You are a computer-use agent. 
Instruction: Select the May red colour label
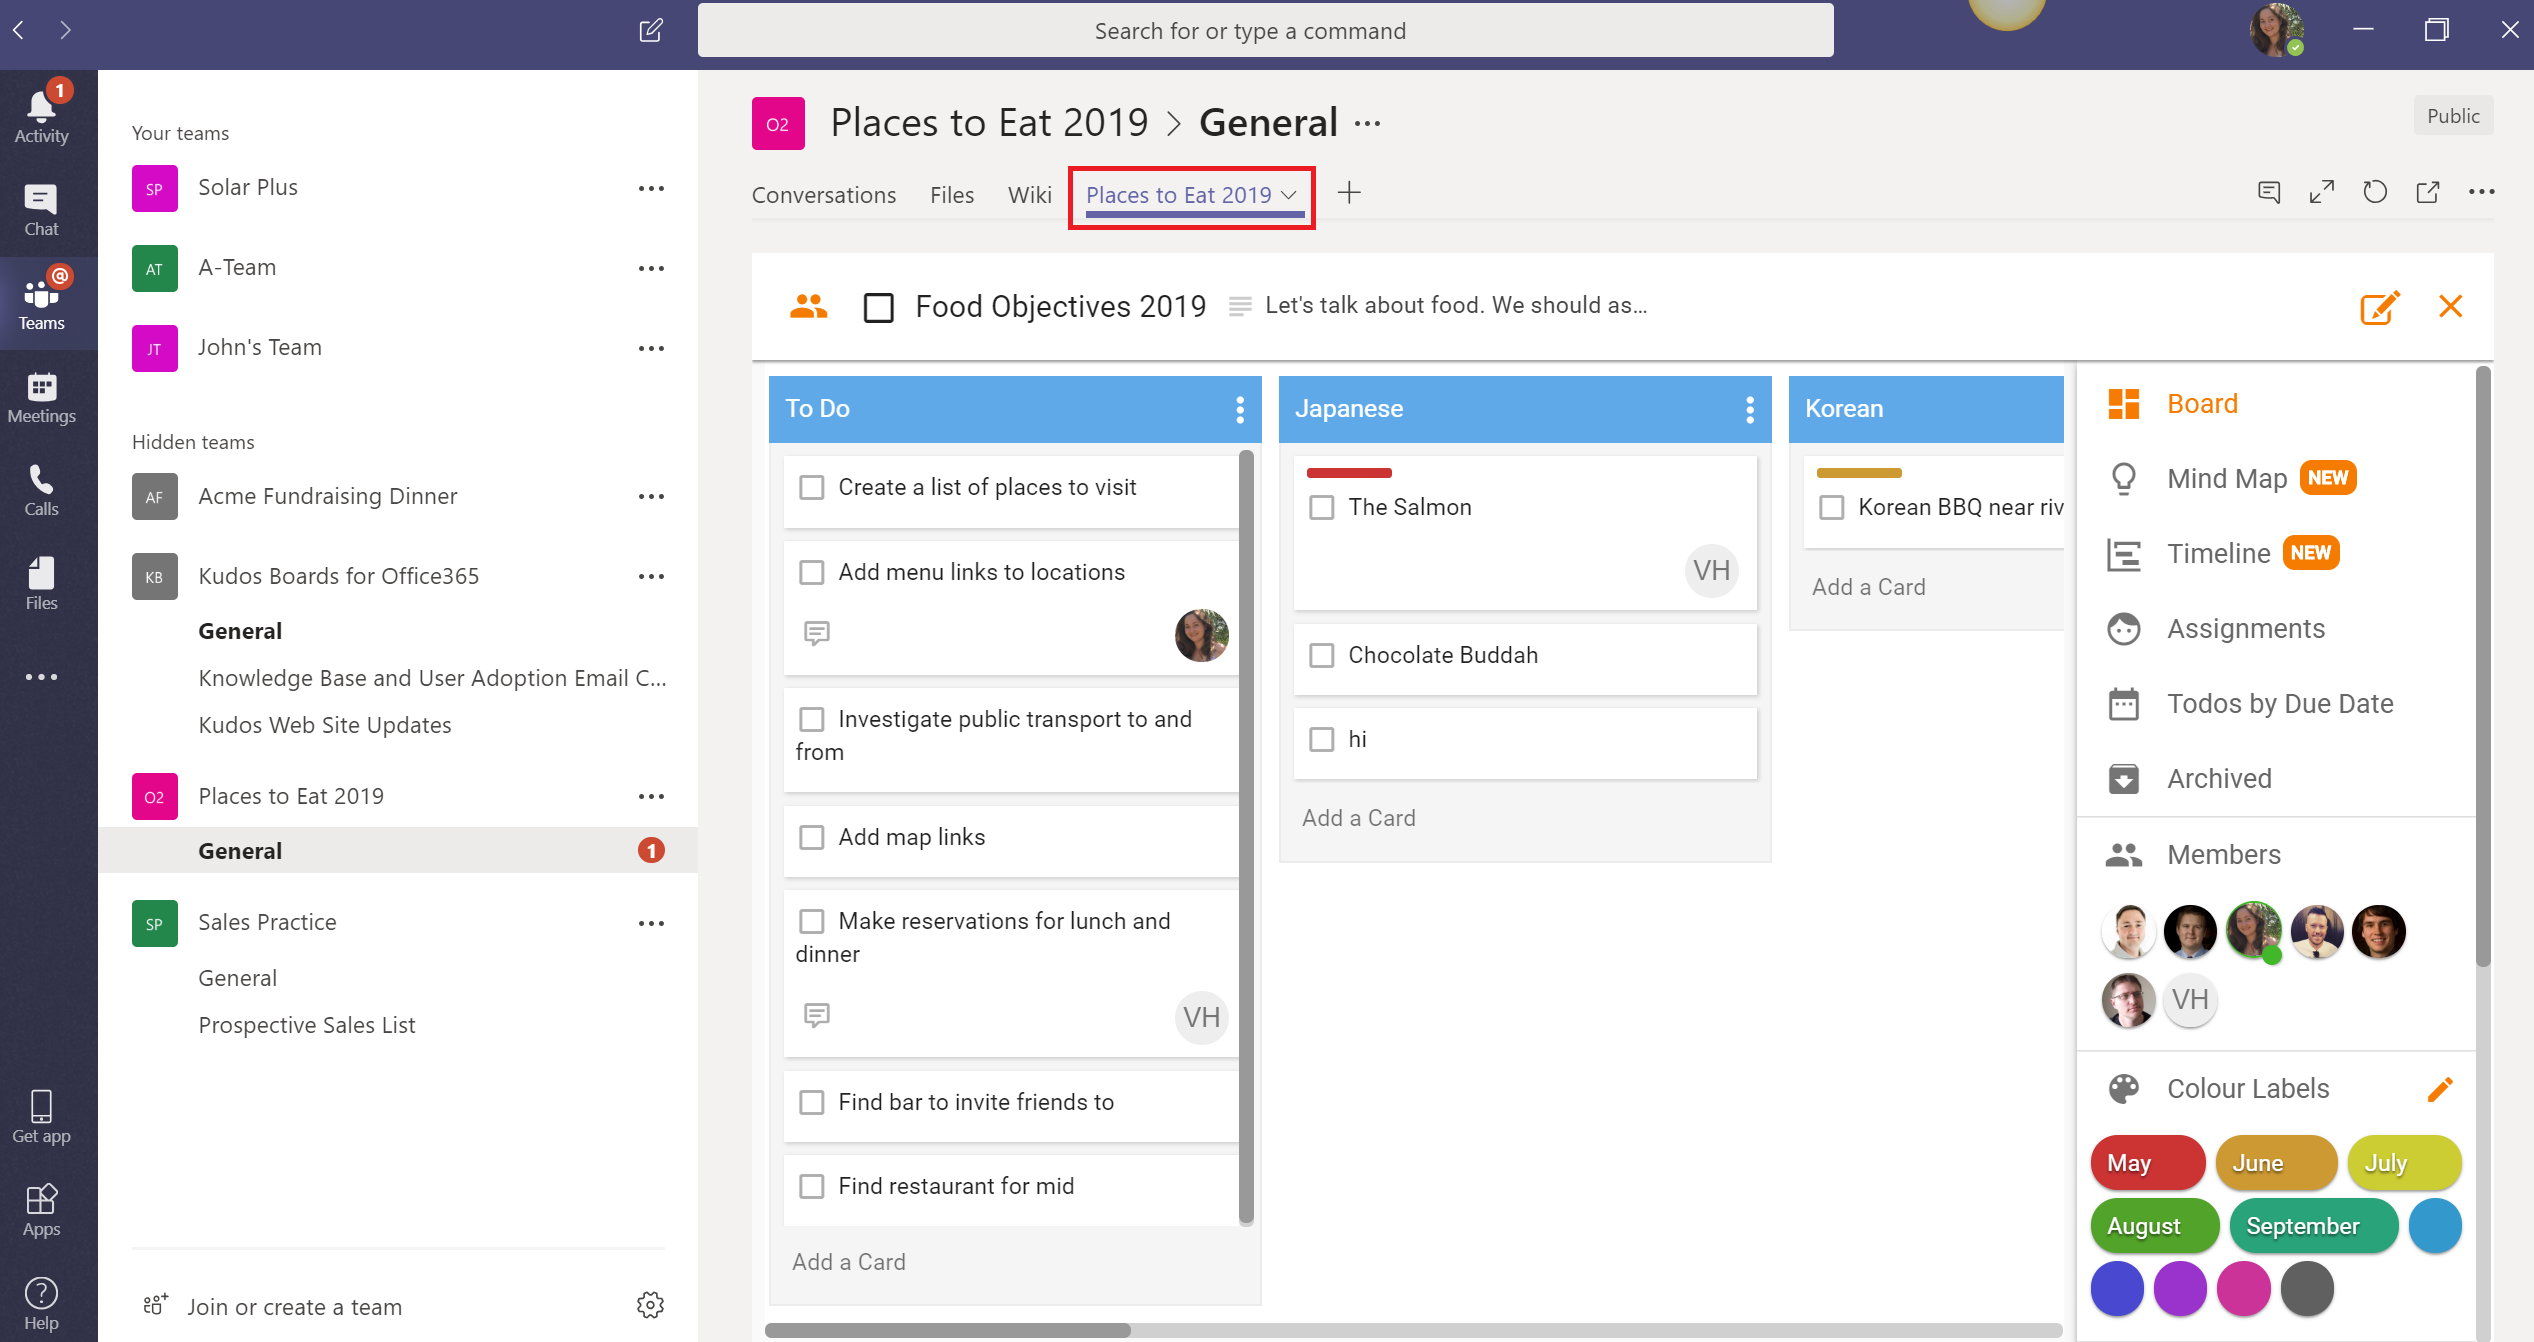click(2147, 1163)
